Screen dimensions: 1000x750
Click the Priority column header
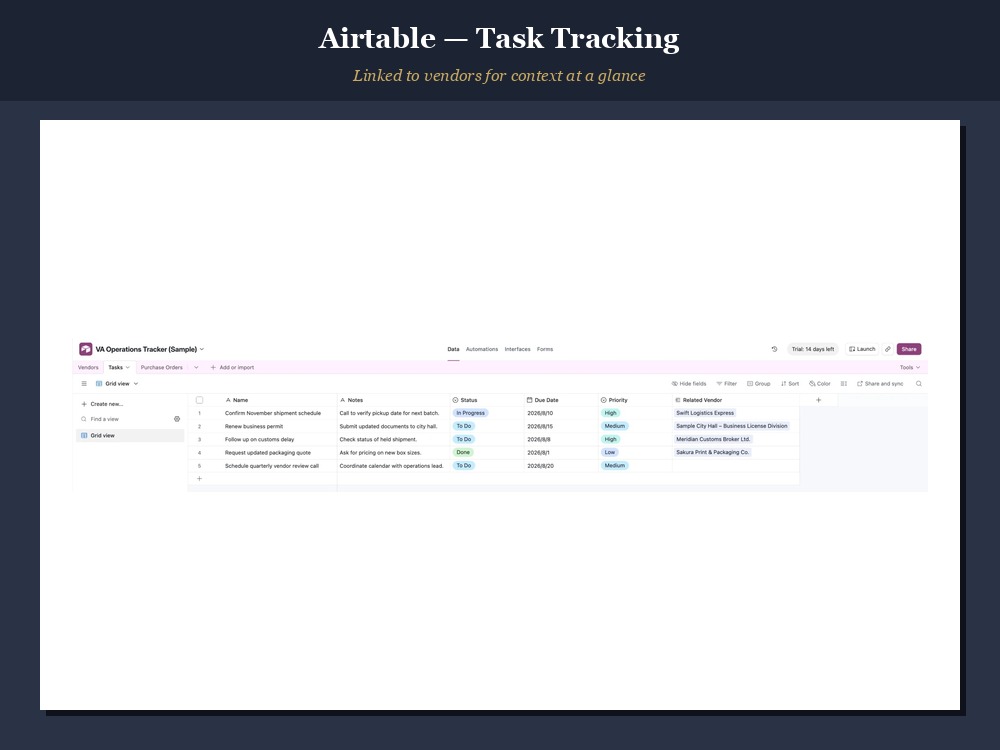tap(635, 400)
